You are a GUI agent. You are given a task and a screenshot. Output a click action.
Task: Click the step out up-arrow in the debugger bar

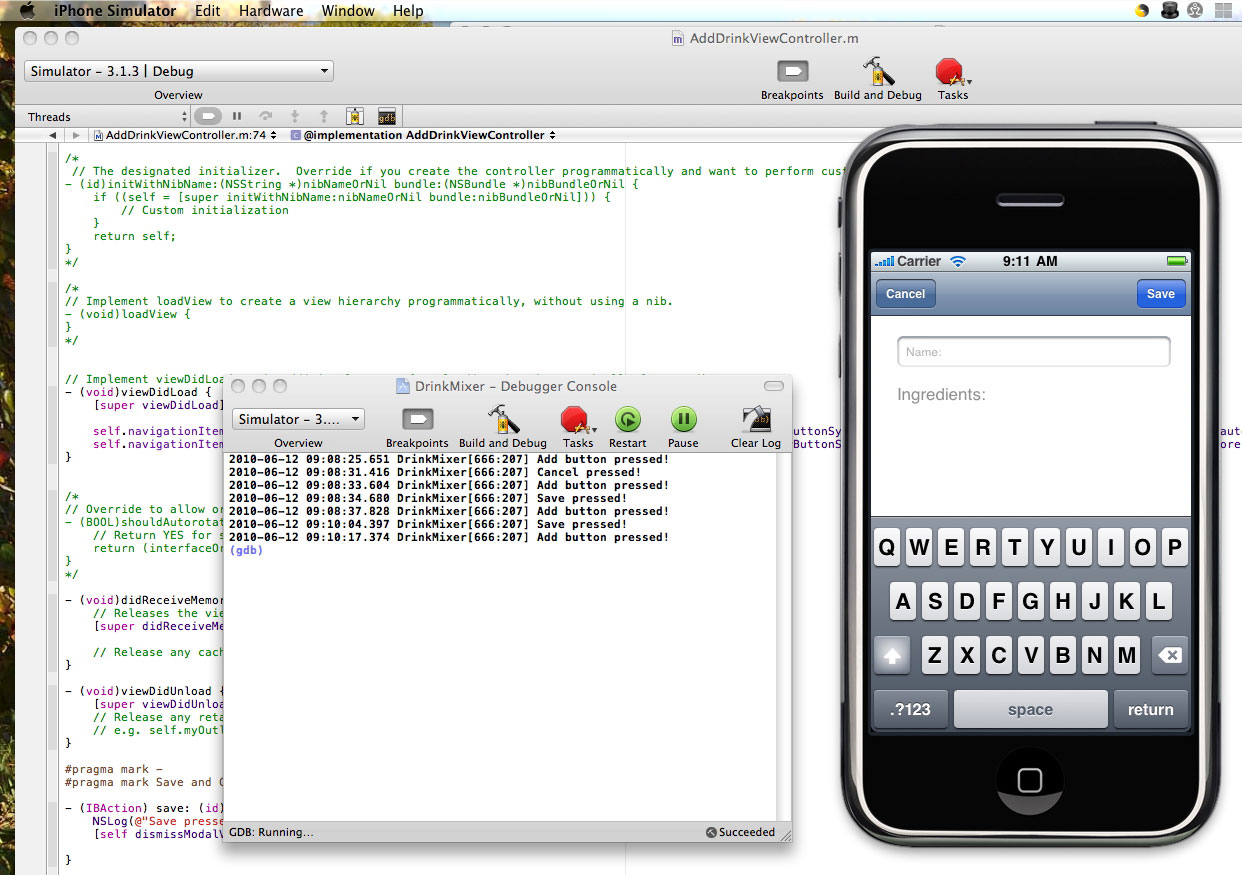(324, 116)
